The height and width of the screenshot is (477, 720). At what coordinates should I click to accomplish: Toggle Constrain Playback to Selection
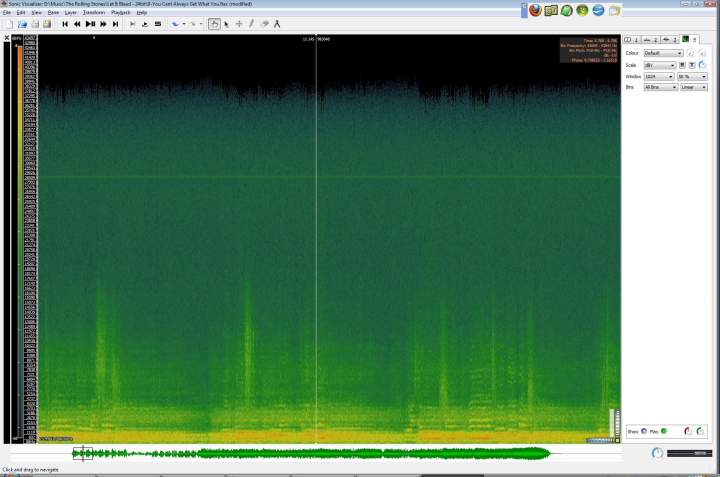(x=132, y=24)
